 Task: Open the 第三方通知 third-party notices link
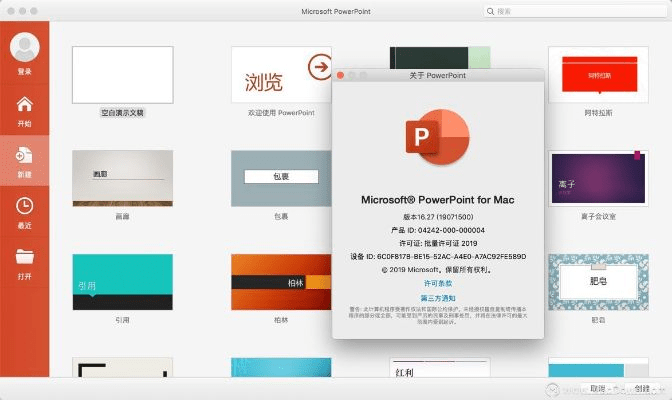[x=437, y=298]
